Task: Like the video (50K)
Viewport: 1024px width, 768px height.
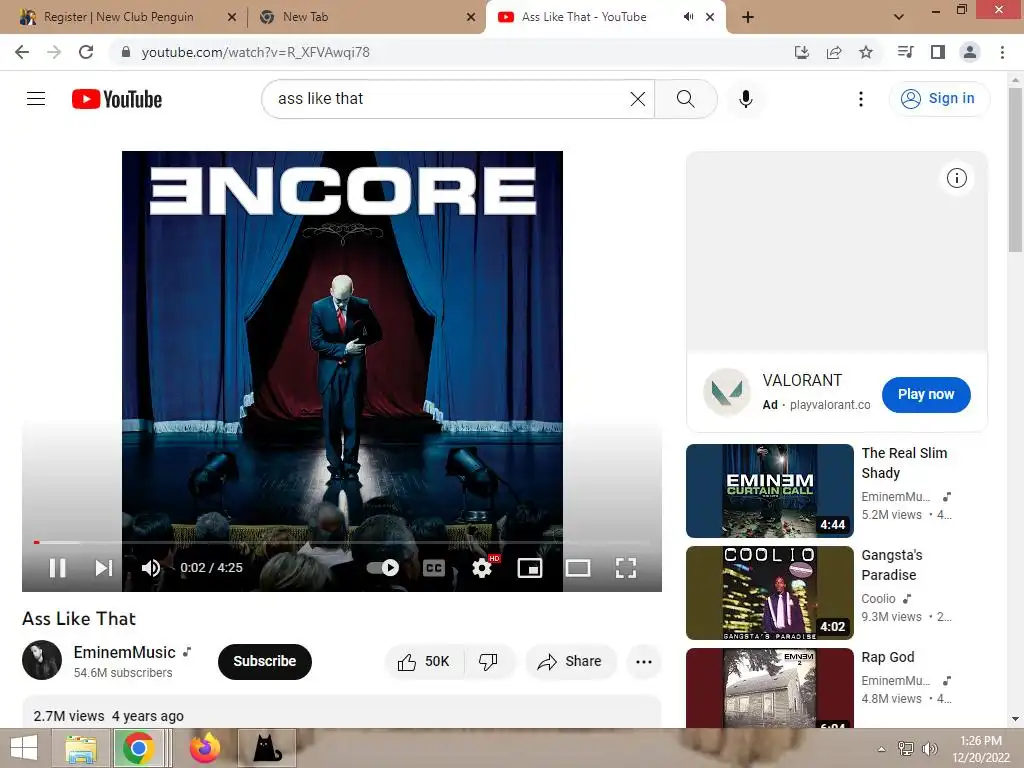Action: coord(424,662)
